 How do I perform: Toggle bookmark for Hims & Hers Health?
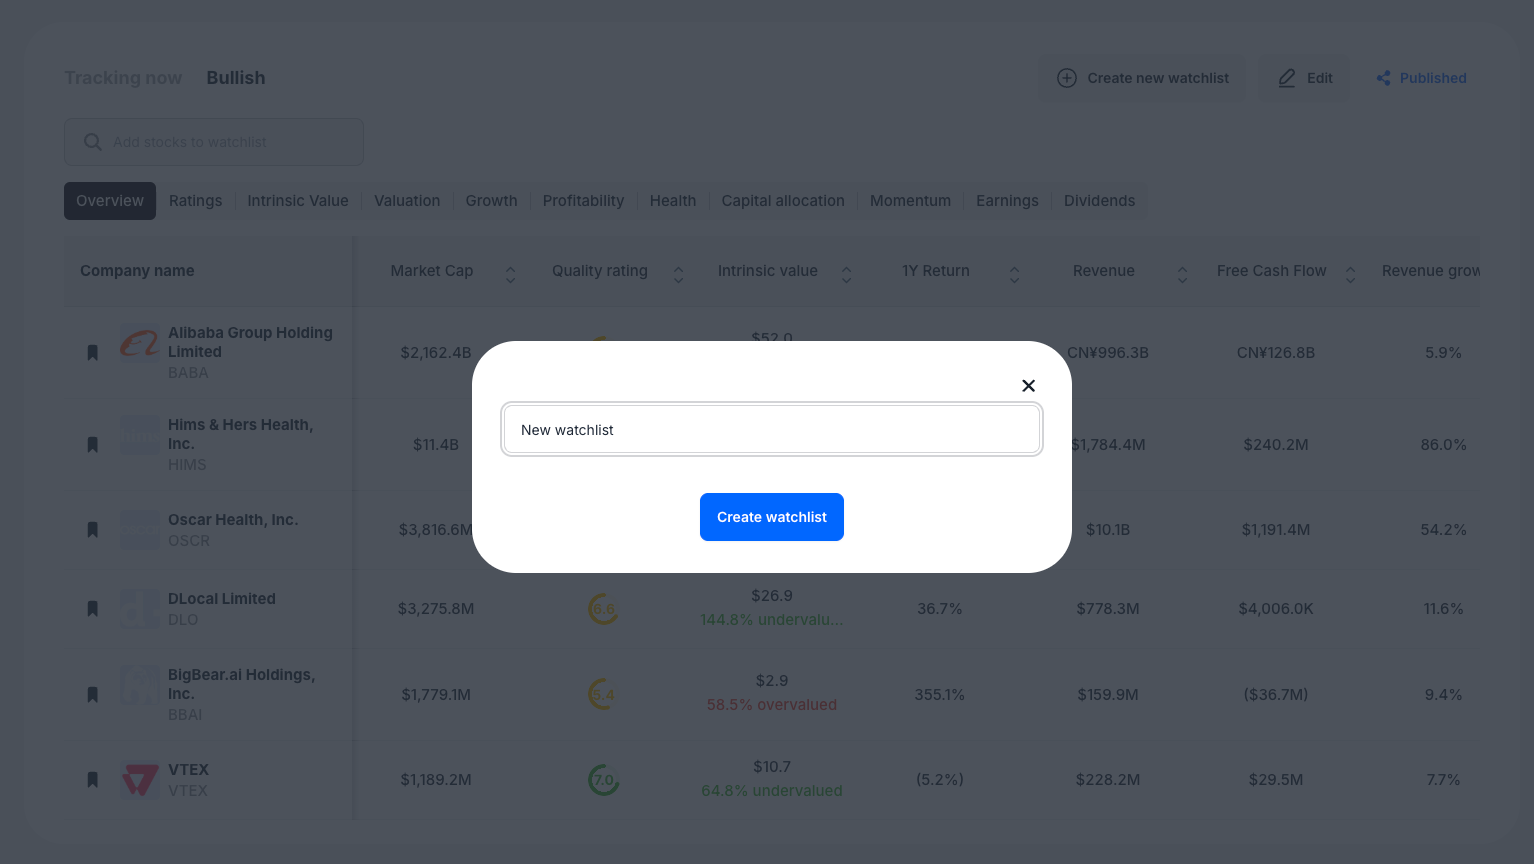click(93, 444)
